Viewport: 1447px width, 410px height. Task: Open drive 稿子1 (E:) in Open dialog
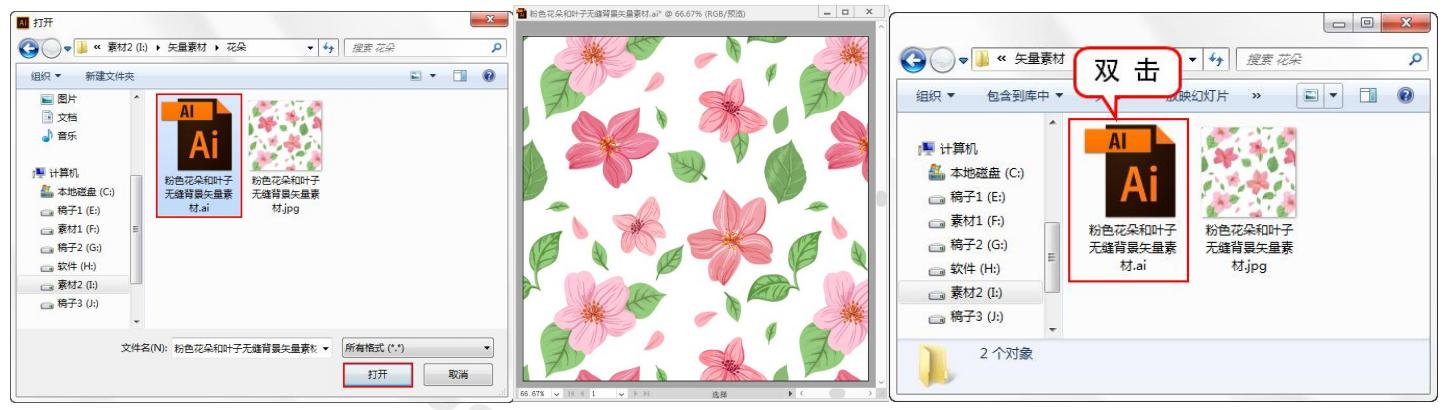point(72,210)
